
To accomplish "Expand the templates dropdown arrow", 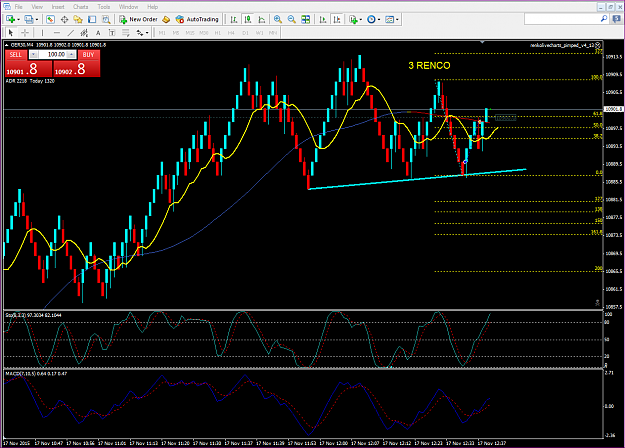I will (x=397, y=20).
